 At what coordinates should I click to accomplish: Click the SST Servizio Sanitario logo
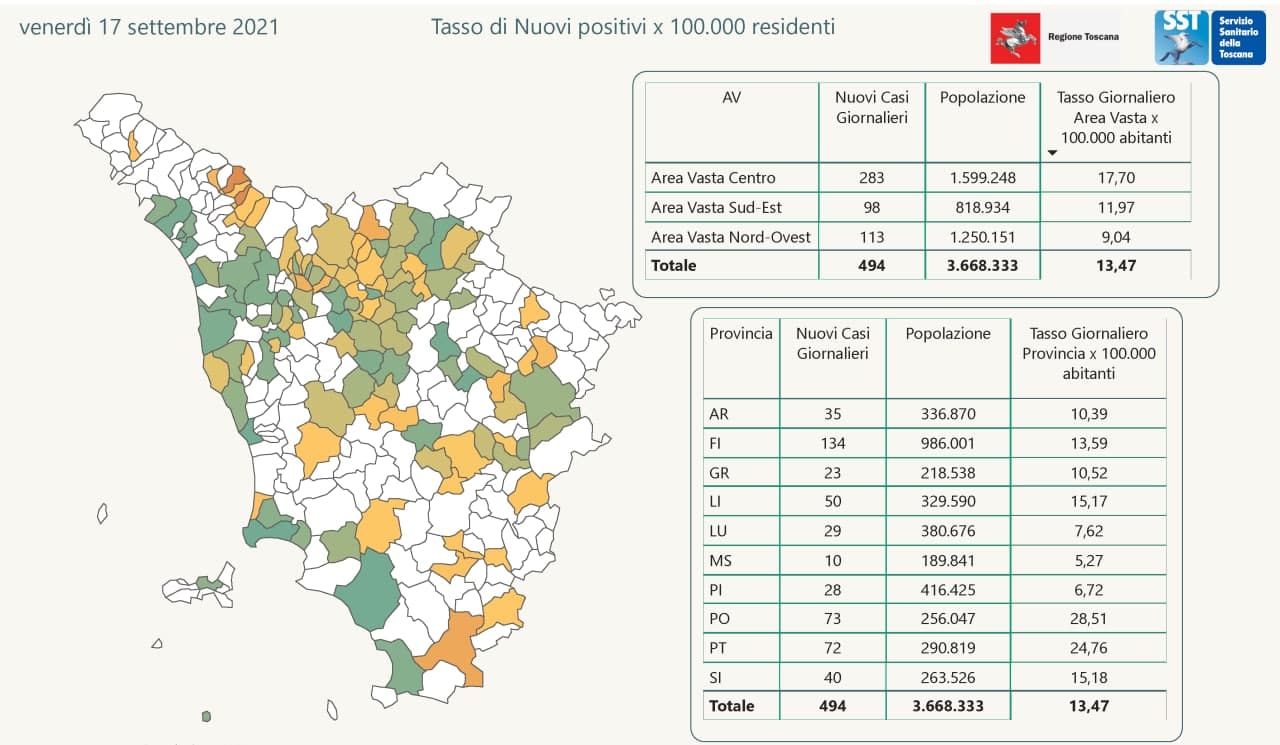click(1182, 38)
